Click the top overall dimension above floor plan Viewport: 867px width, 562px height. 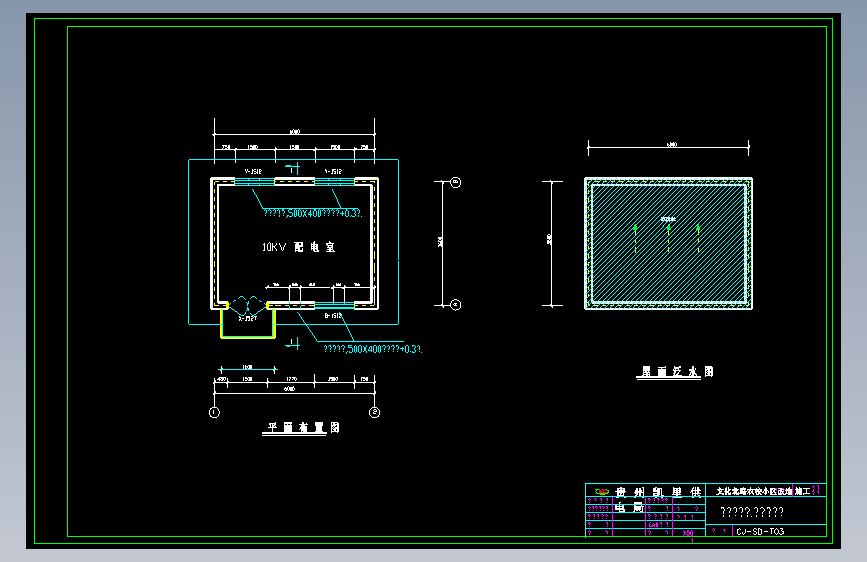pos(295,132)
